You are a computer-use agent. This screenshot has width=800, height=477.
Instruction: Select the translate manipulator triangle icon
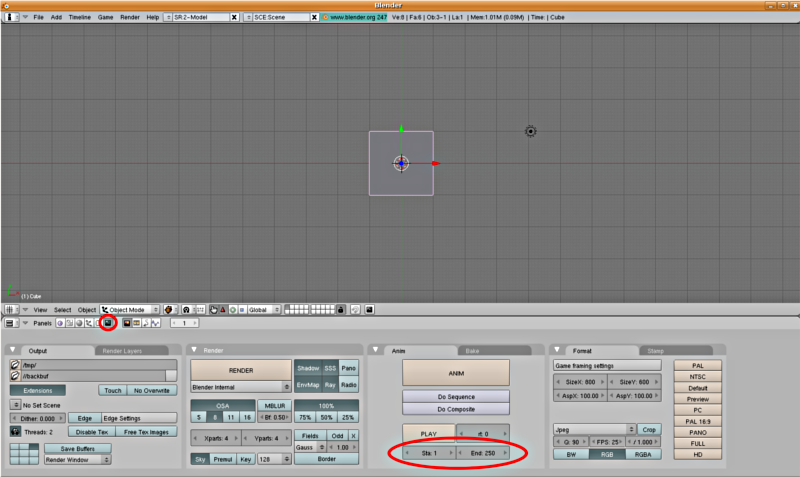pos(223,310)
